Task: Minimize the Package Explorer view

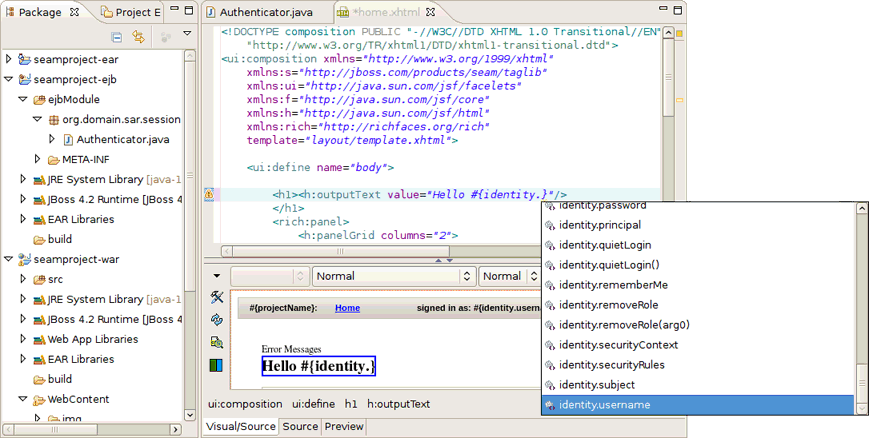Action: (x=174, y=9)
